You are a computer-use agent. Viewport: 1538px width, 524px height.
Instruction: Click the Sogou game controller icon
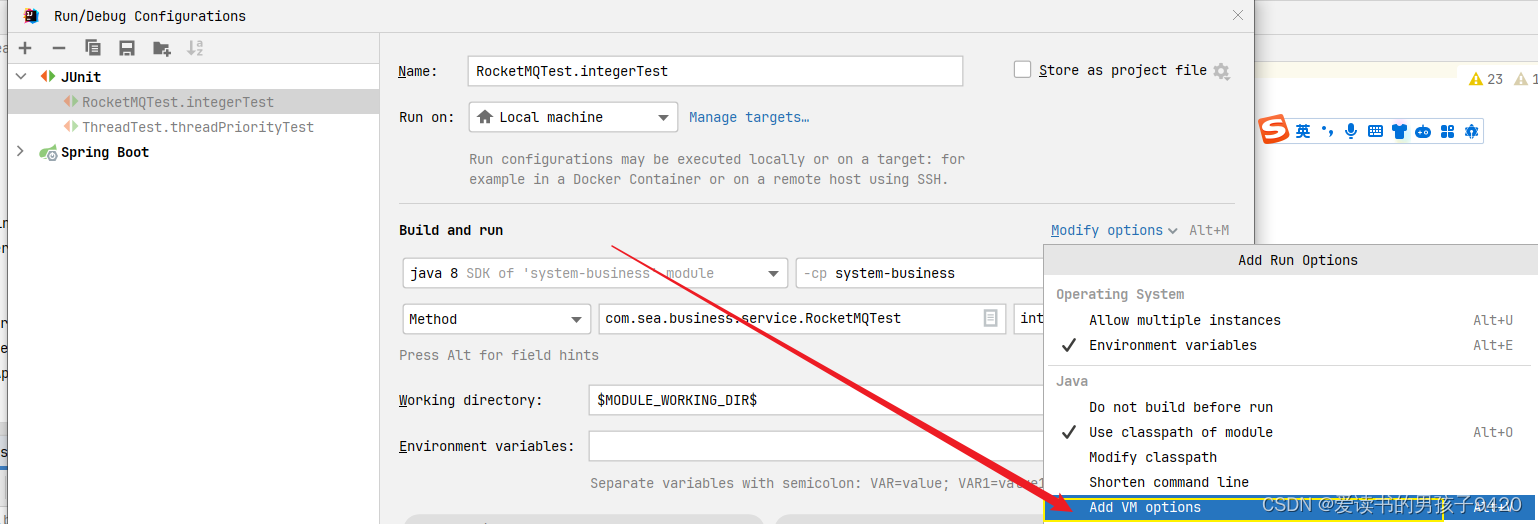1423,132
